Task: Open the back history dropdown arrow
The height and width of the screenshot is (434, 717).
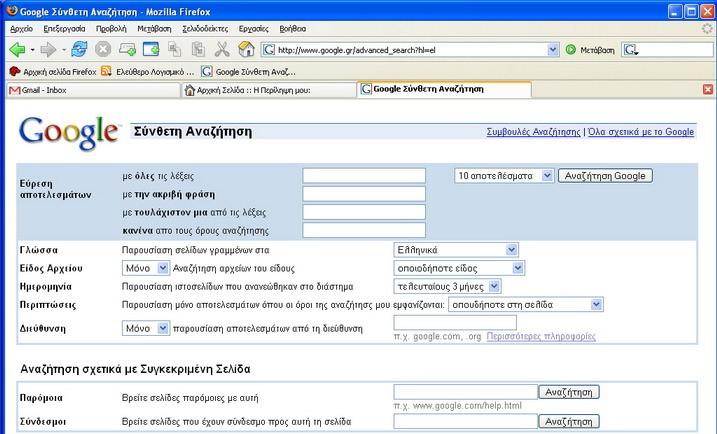Action: pyautogui.click(x=32, y=49)
